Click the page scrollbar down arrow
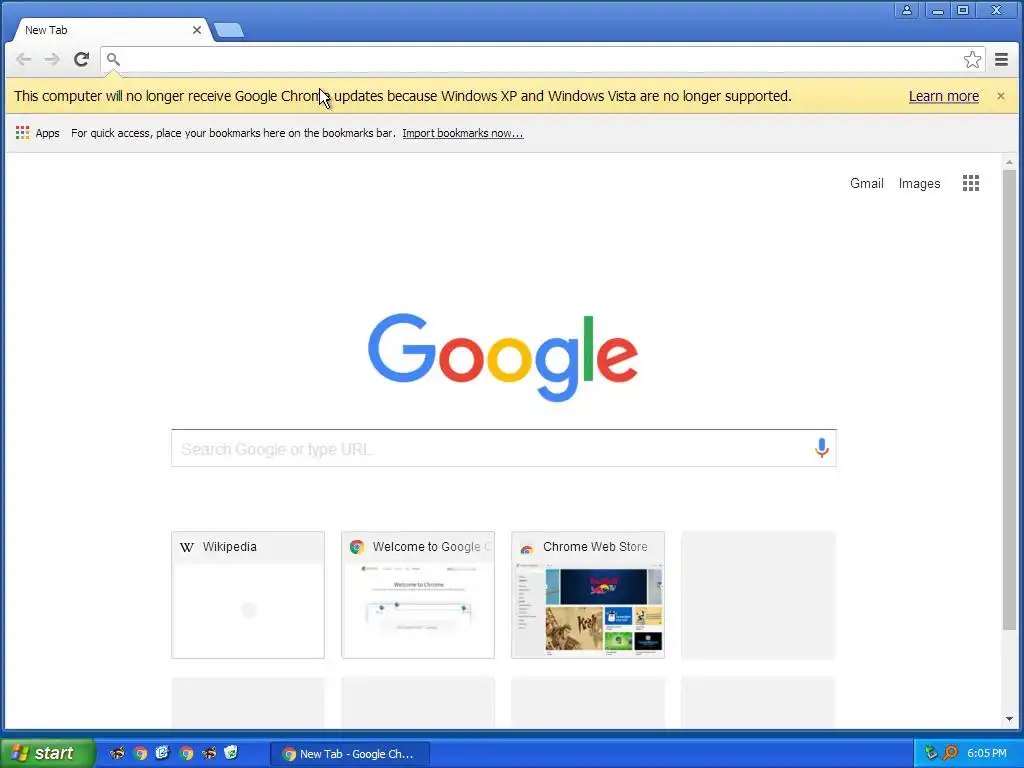Viewport: 1024px width, 768px height. (1009, 718)
